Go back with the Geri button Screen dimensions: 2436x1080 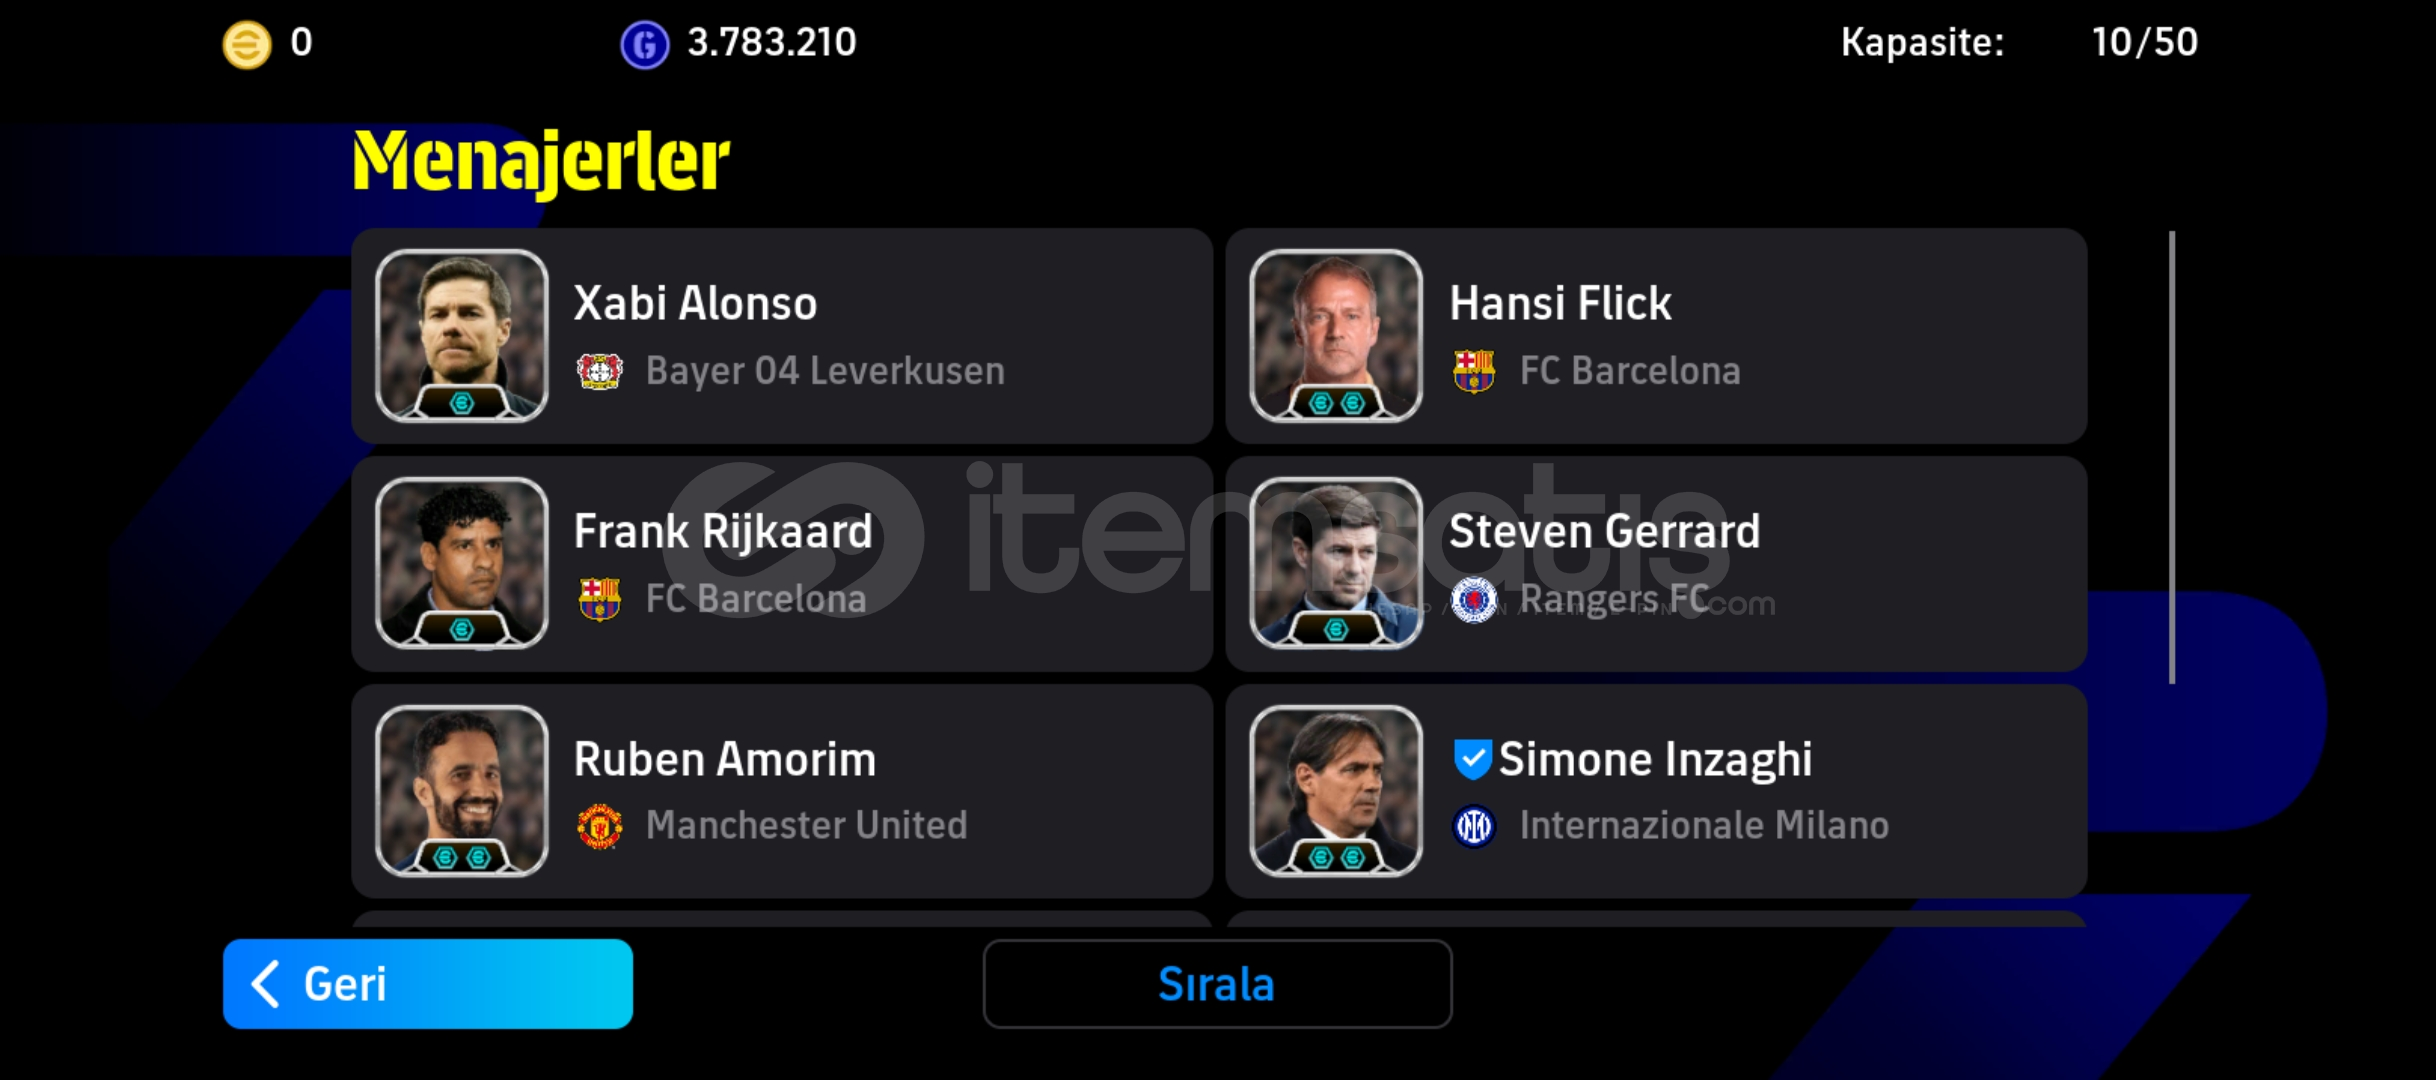[428, 984]
